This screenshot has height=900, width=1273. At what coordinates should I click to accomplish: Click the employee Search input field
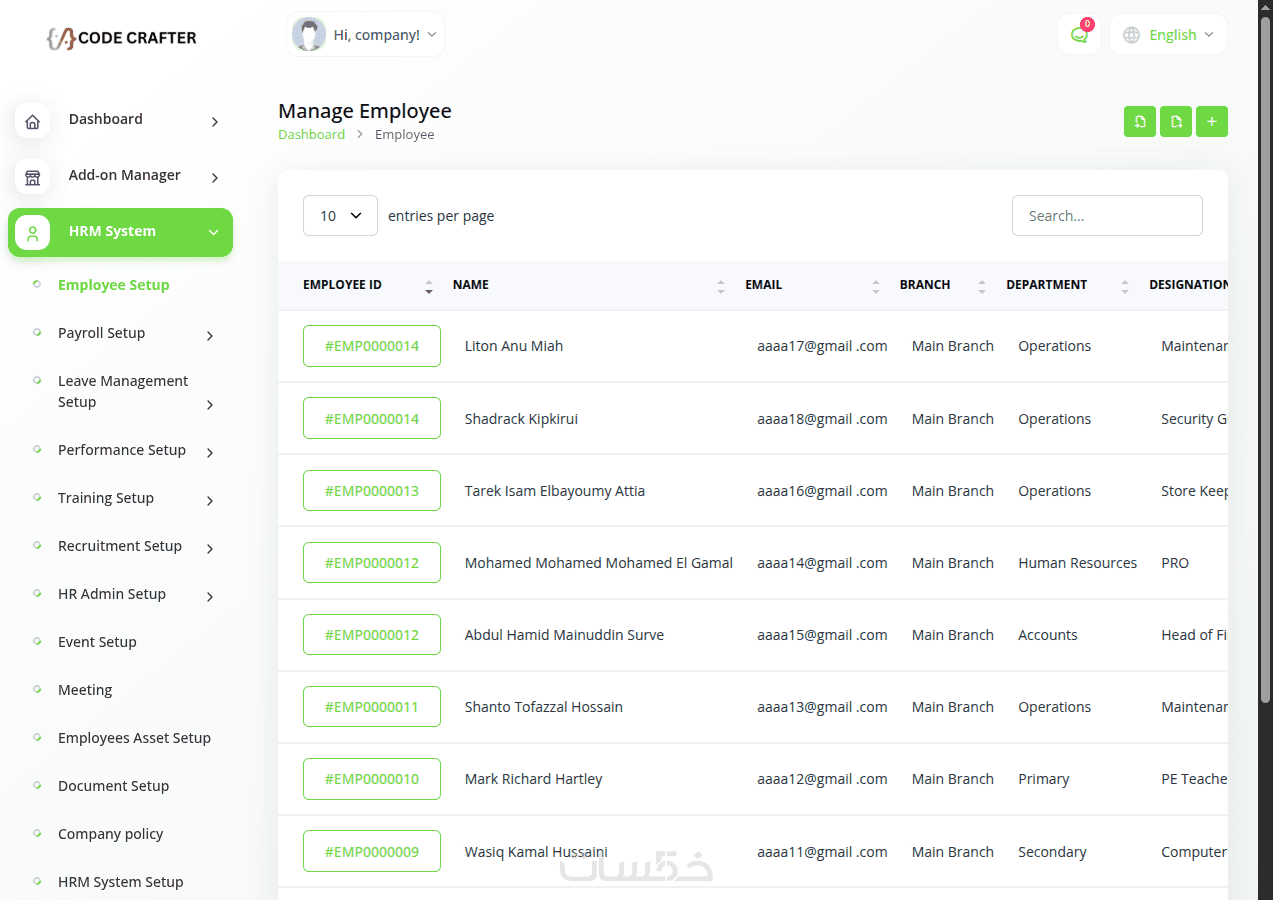tap(1107, 216)
